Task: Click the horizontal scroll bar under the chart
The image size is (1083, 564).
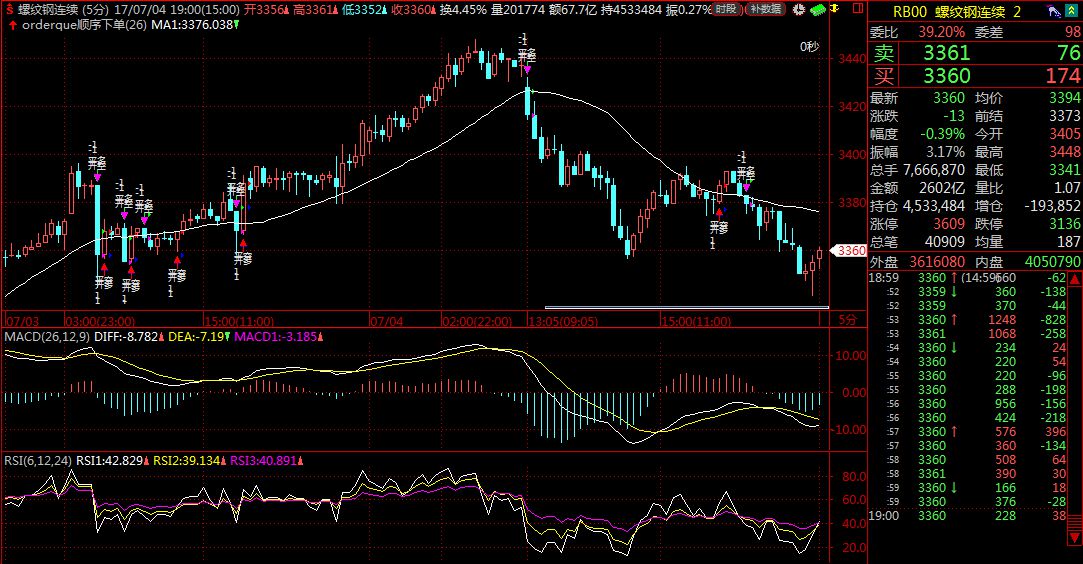Action: point(686,307)
